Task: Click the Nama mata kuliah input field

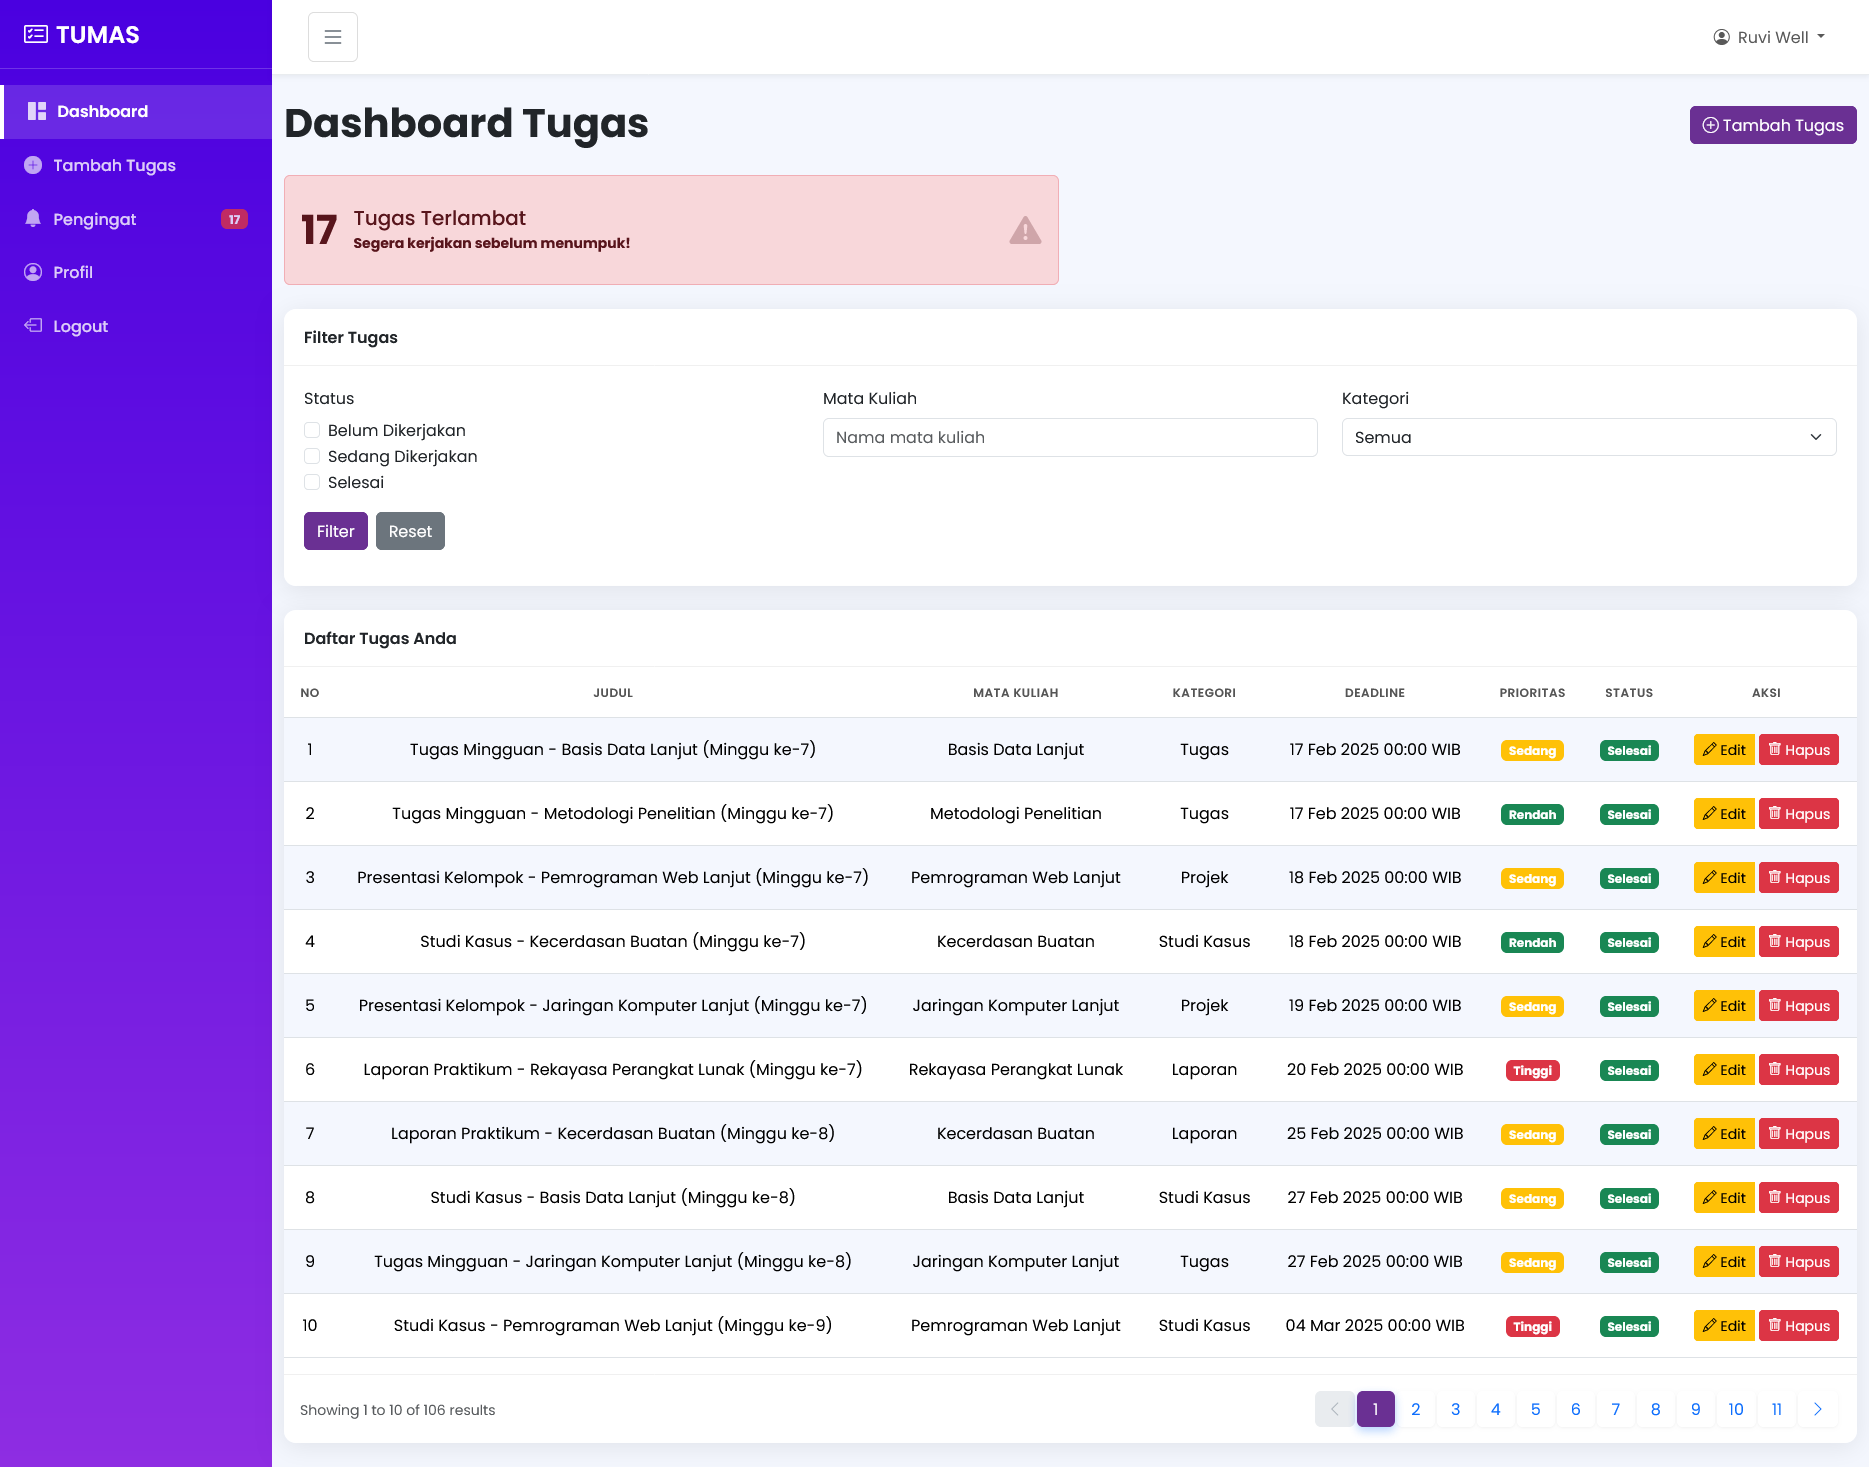Action: (1069, 437)
